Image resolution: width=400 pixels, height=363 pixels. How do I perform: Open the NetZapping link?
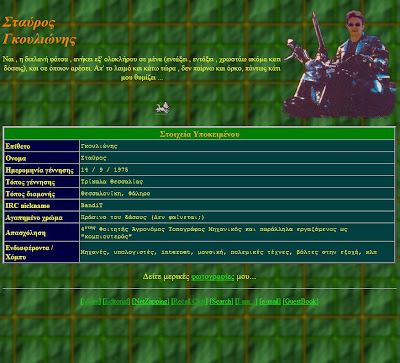[150, 301]
